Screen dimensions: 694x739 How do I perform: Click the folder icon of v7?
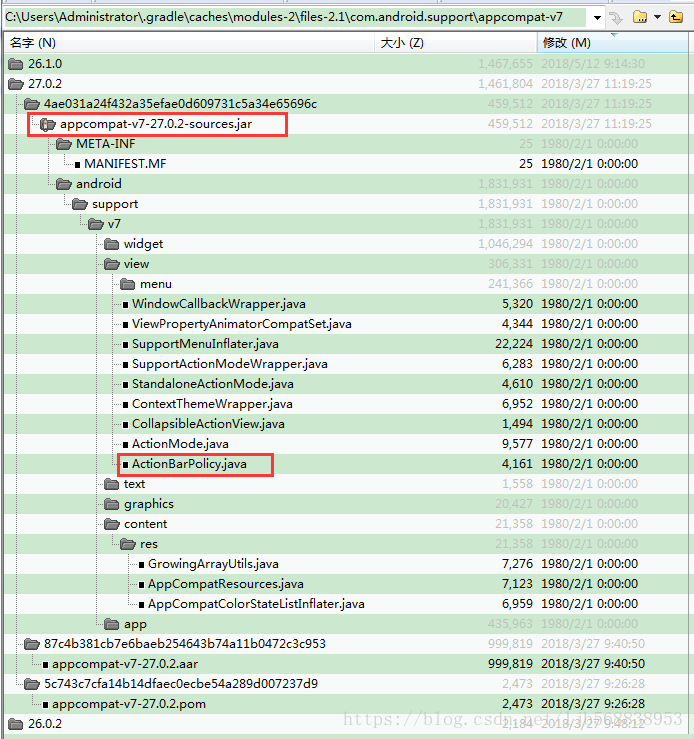coord(96,224)
